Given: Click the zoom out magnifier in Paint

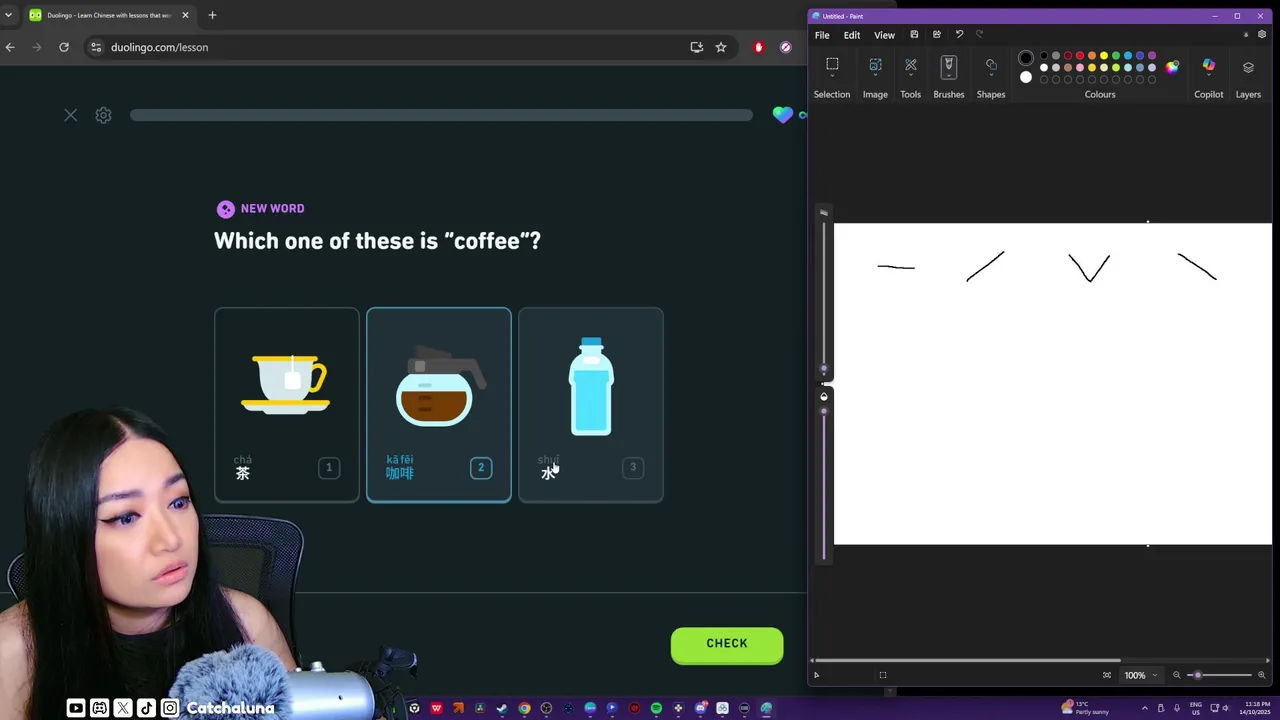Looking at the screenshot, I should (x=1177, y=675).
